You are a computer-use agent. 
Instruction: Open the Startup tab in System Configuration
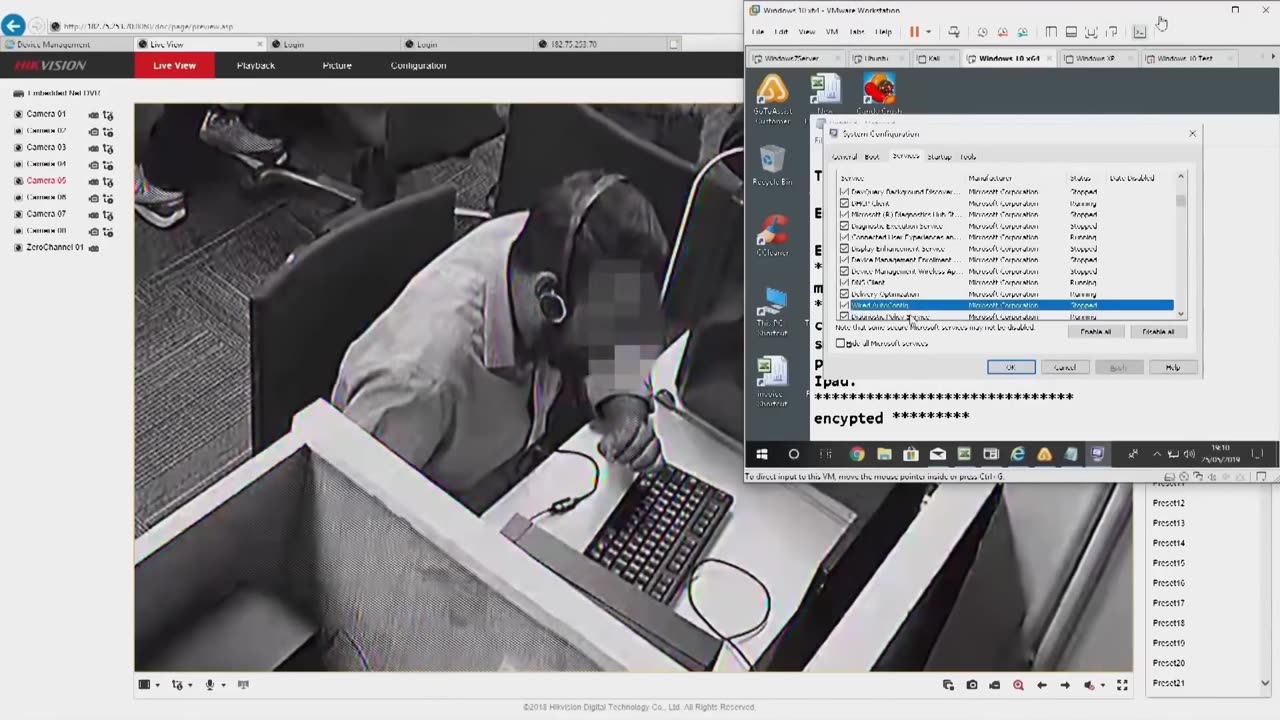point(939,156)
